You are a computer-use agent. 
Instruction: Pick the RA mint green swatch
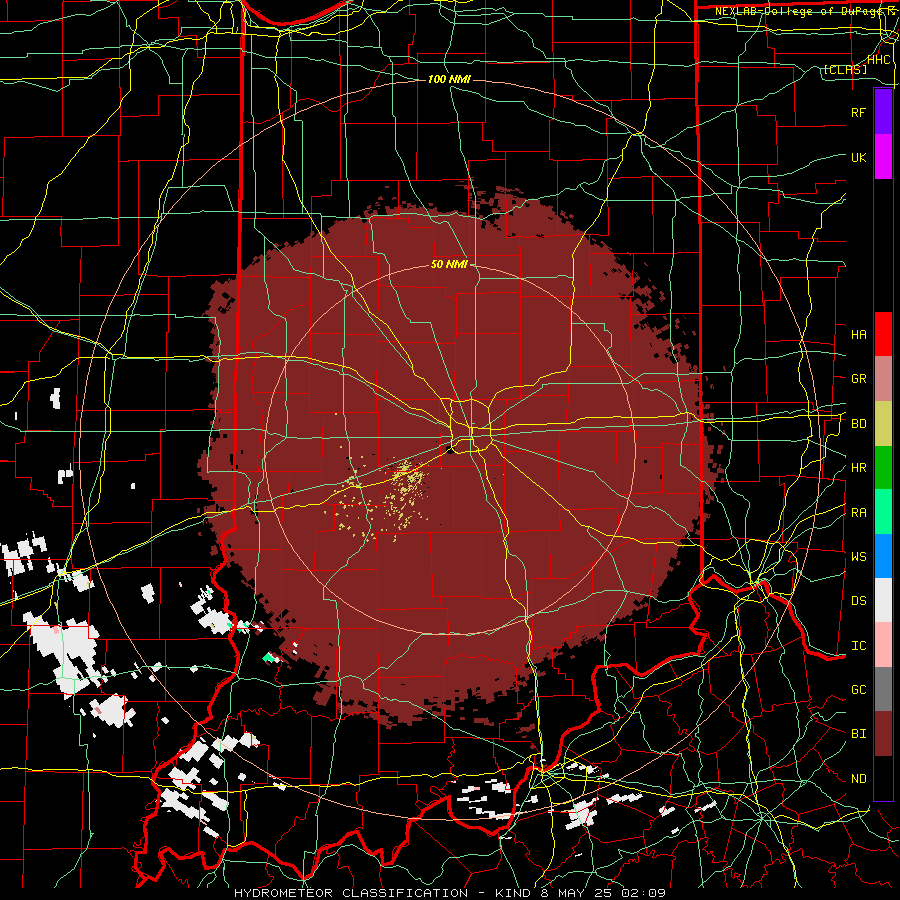[x=883, y=512]
